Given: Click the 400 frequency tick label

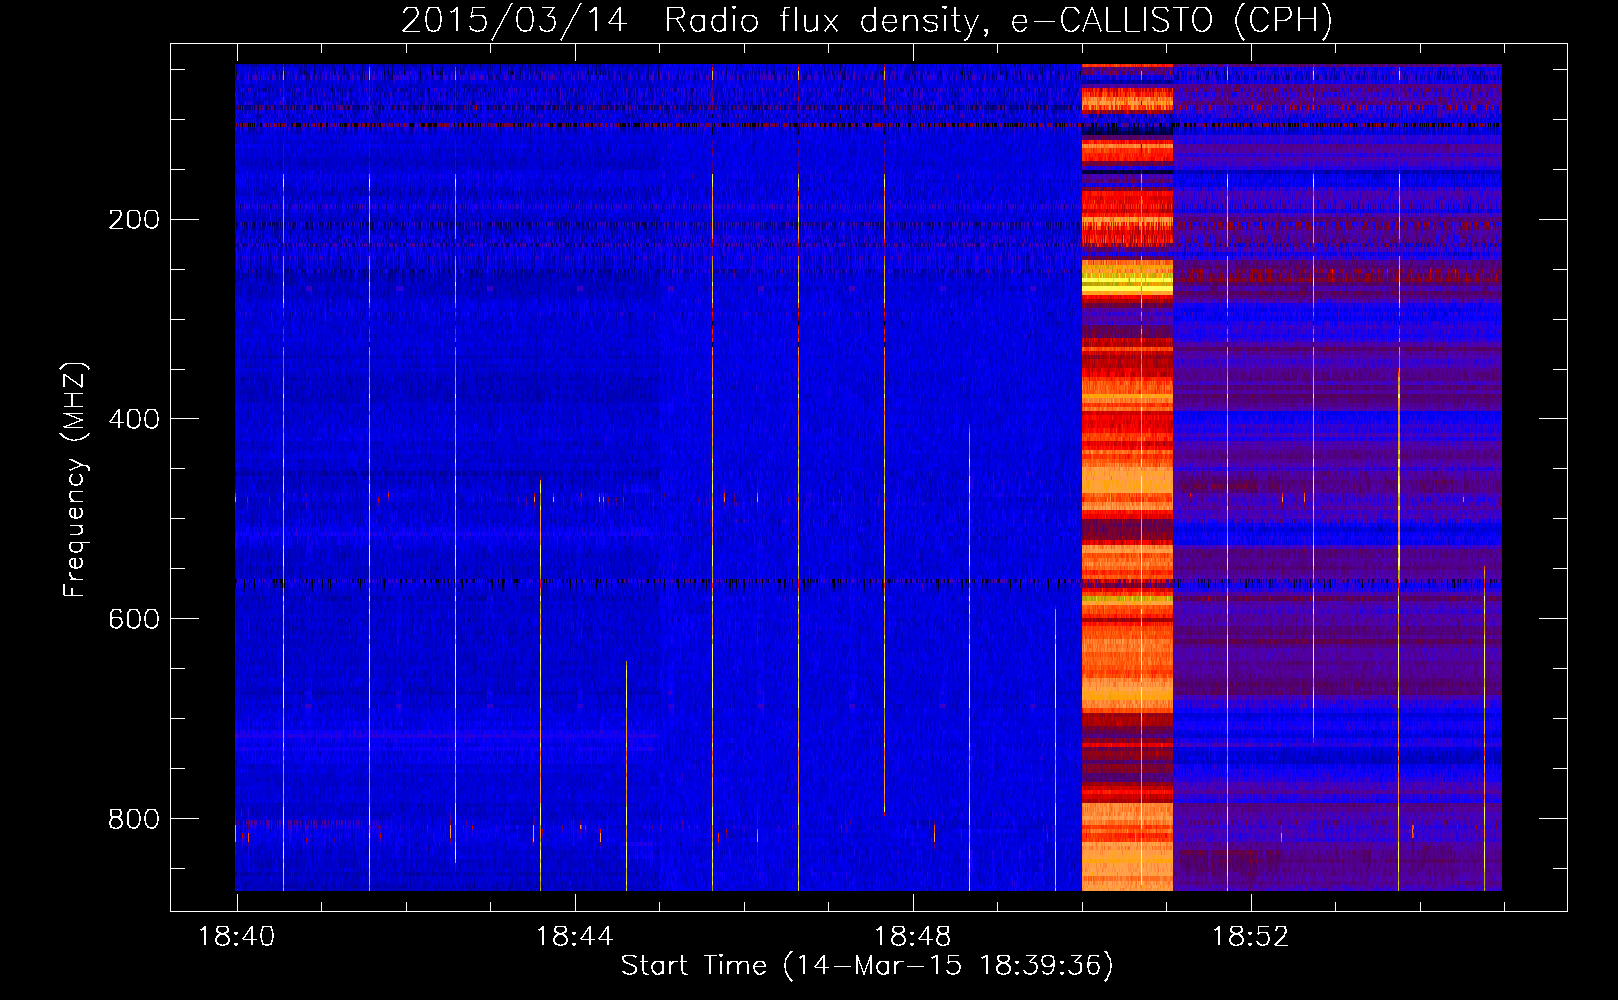Looking at the screenshot, I should (134, 419).
